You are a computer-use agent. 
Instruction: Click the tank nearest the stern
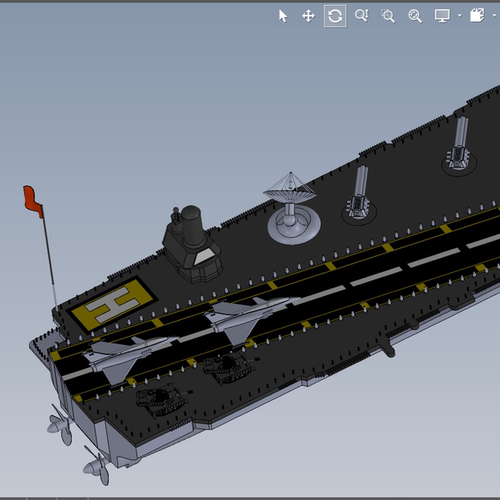pyautogui.click(x=162, y=399)
